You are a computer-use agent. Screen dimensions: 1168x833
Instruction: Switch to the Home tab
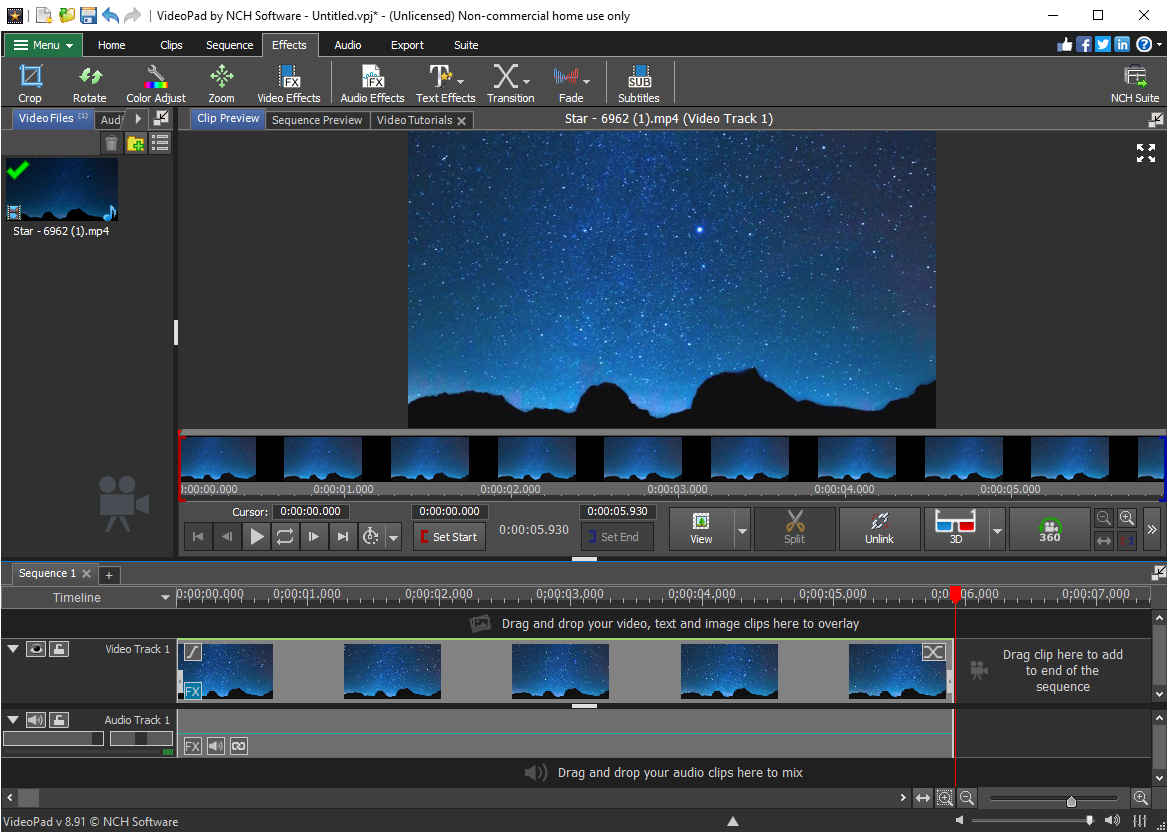111,45
